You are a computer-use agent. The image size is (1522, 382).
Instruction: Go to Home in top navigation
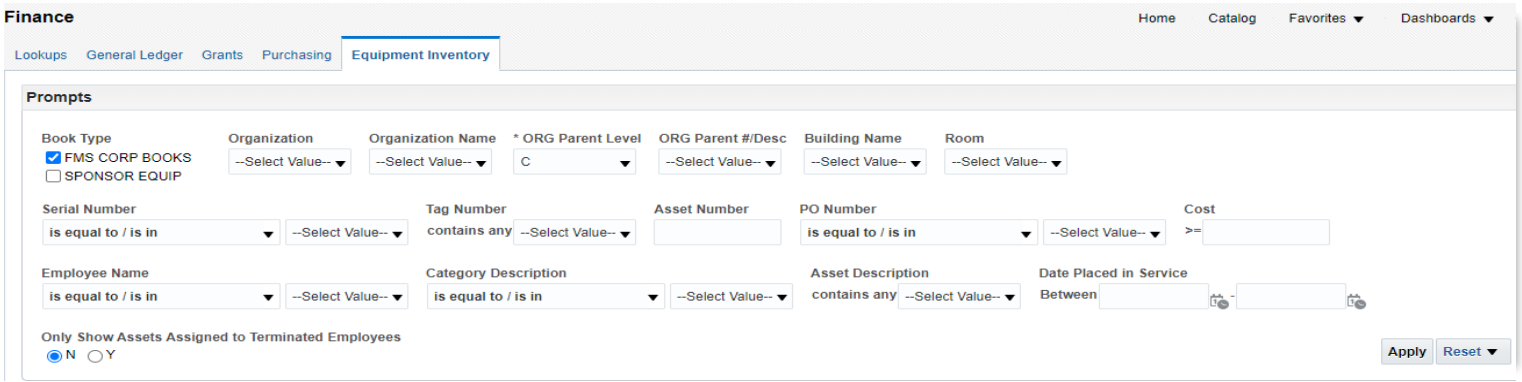1157,18
